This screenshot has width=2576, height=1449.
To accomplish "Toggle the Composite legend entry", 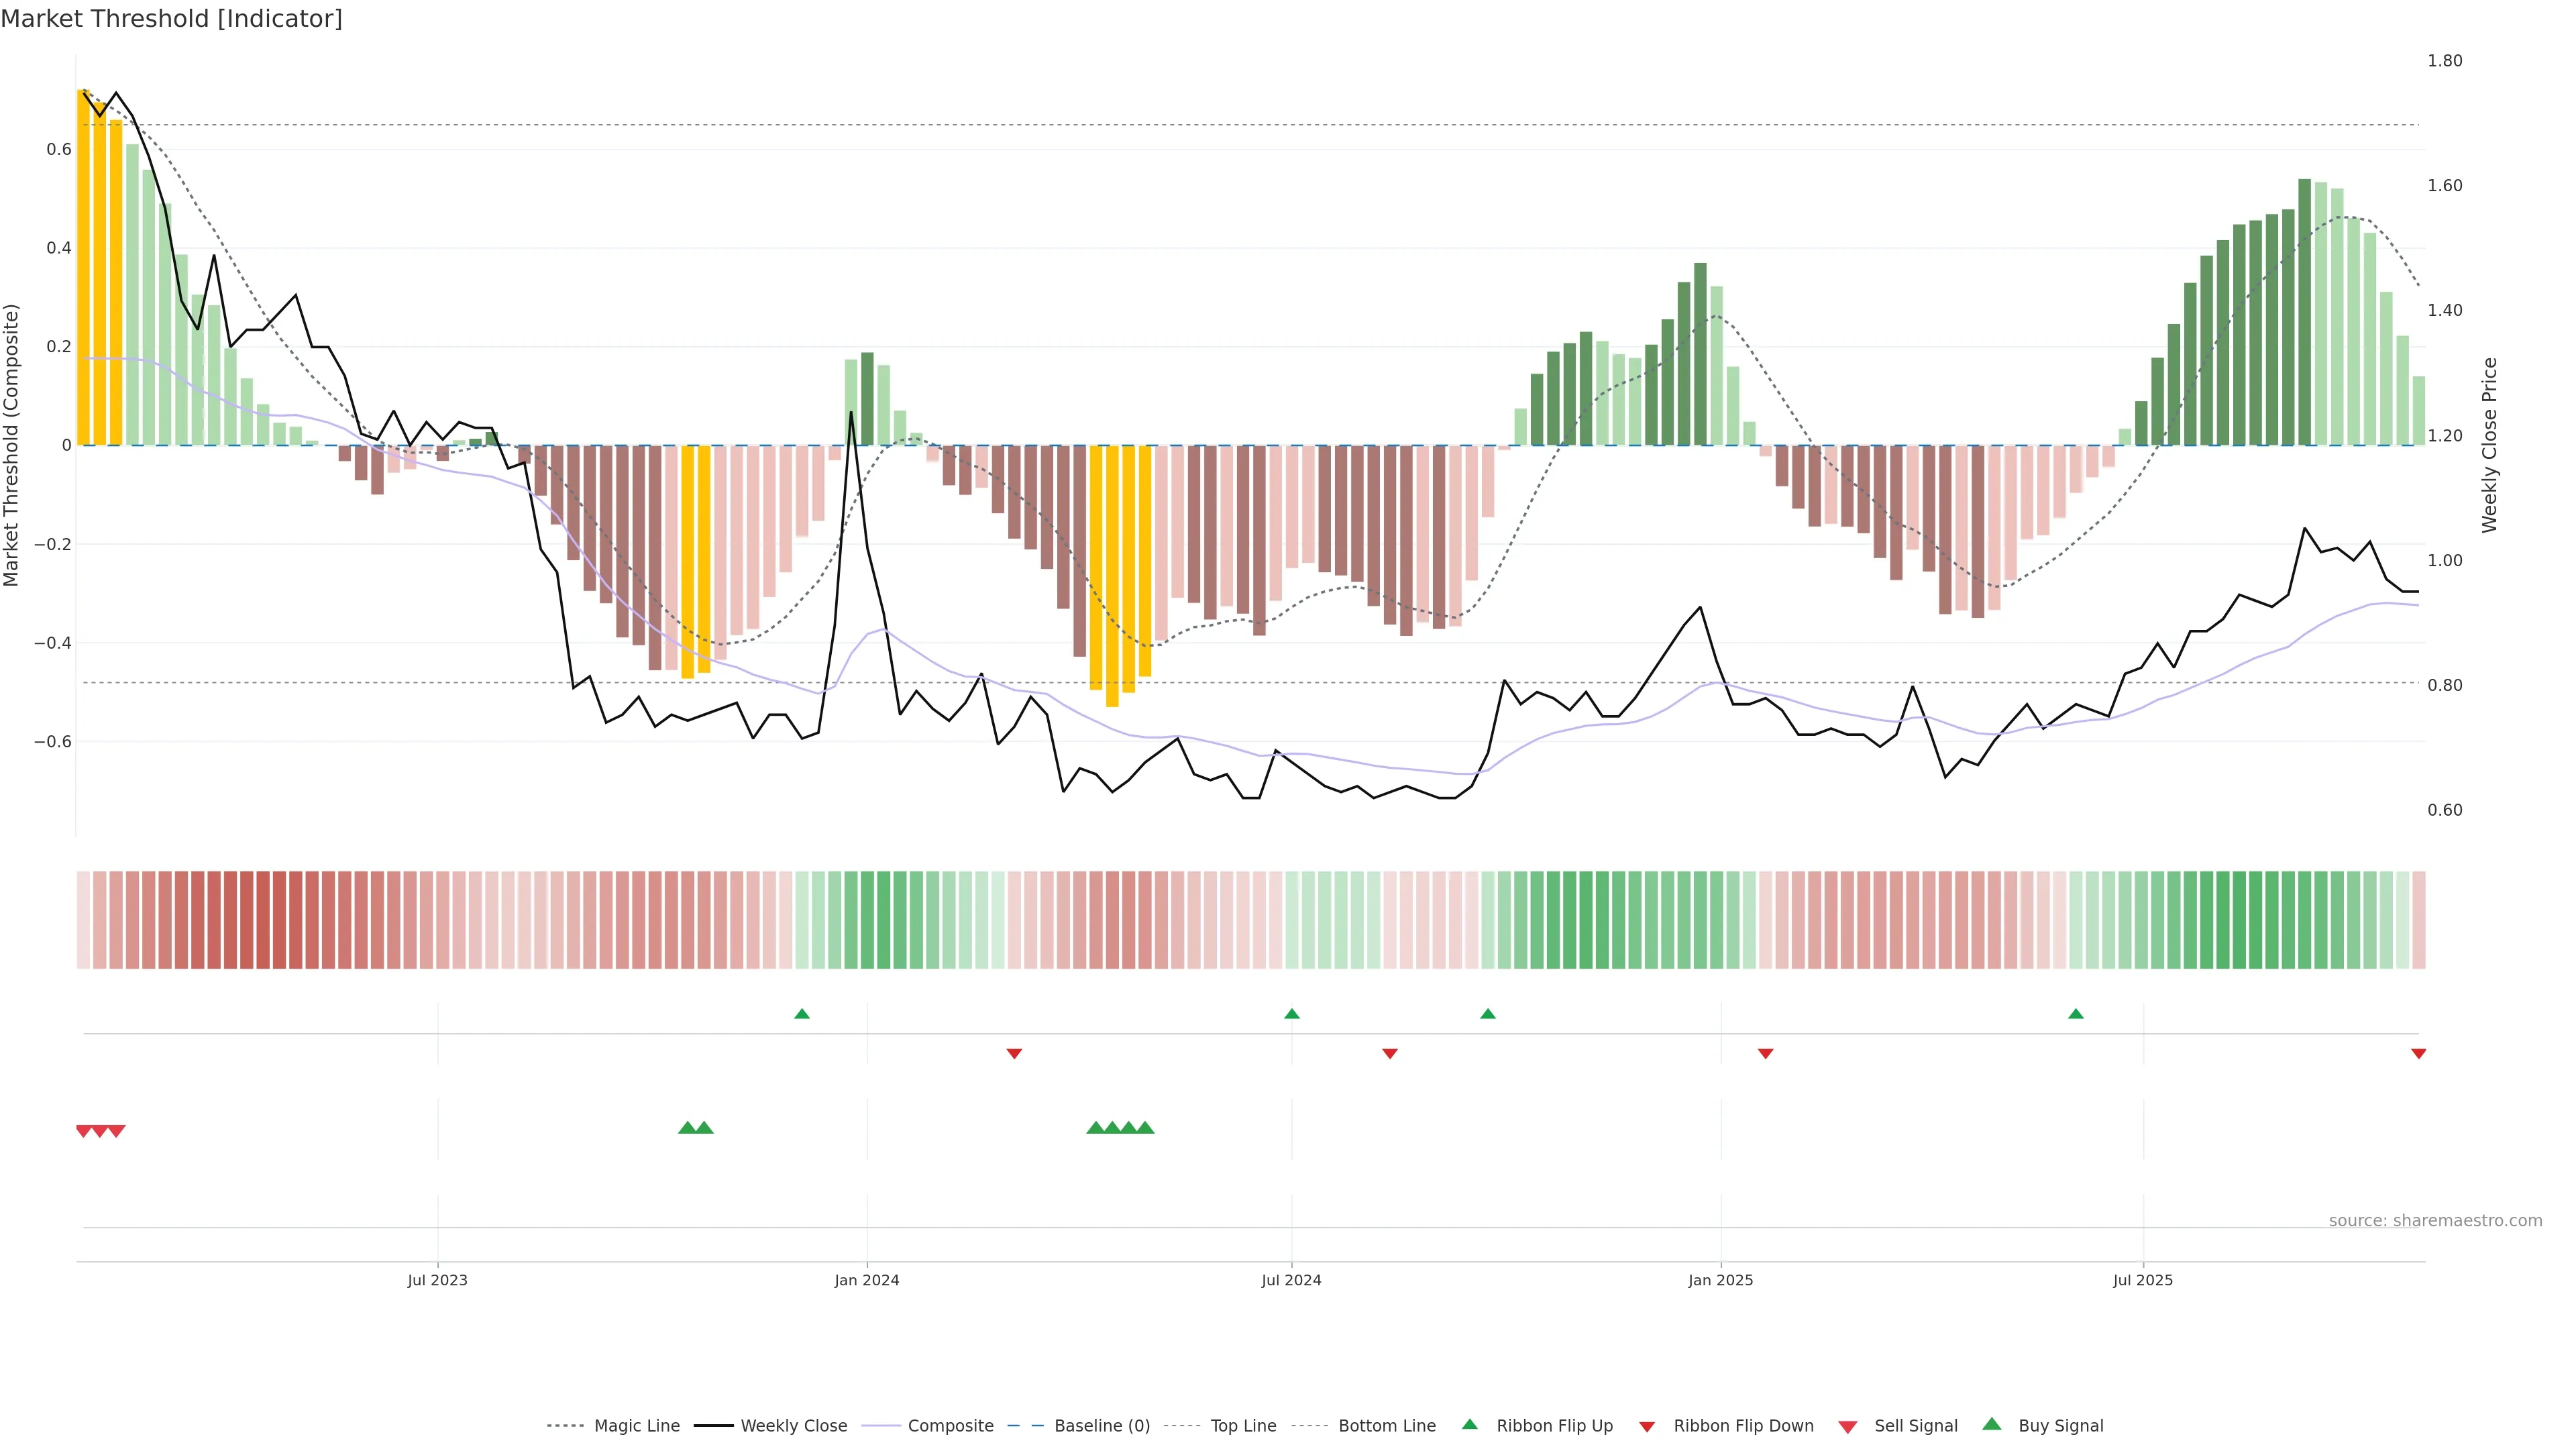I will pos(950,1426).
